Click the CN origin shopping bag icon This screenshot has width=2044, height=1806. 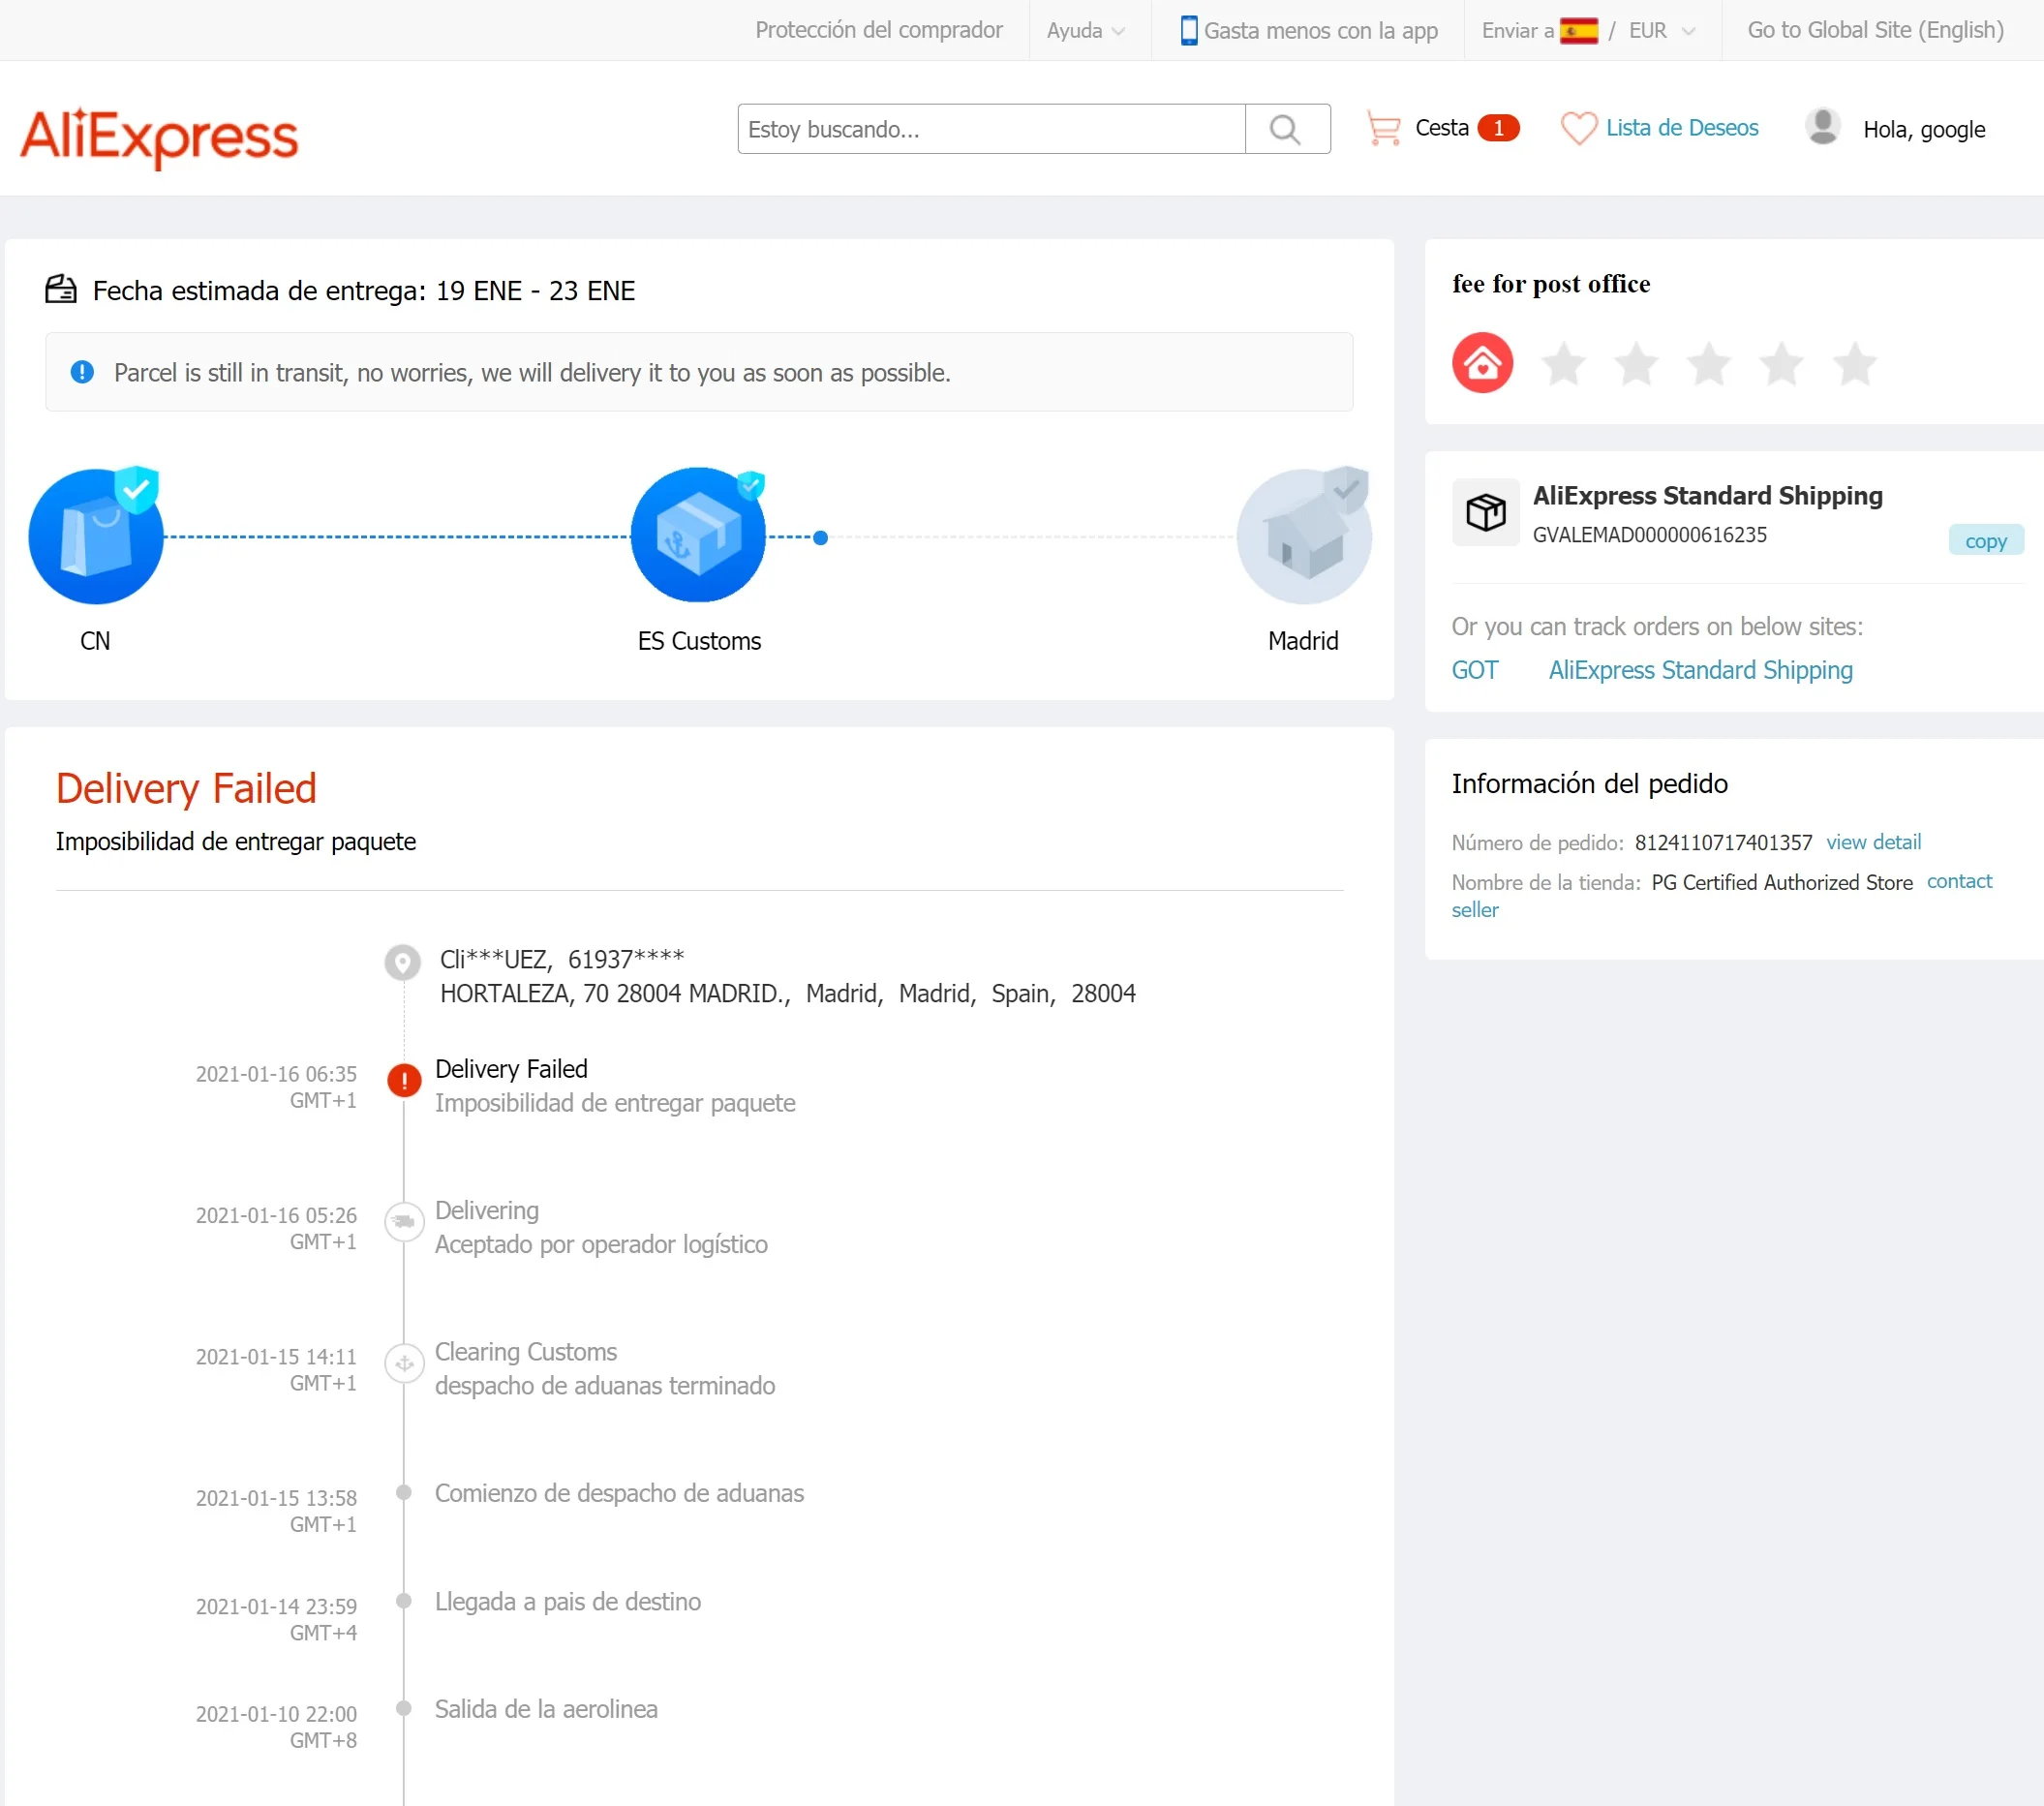(x=95, y=537)
